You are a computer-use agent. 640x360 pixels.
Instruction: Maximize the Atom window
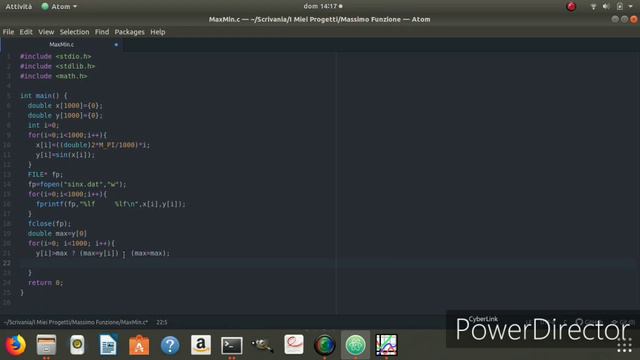pos(624,19)
